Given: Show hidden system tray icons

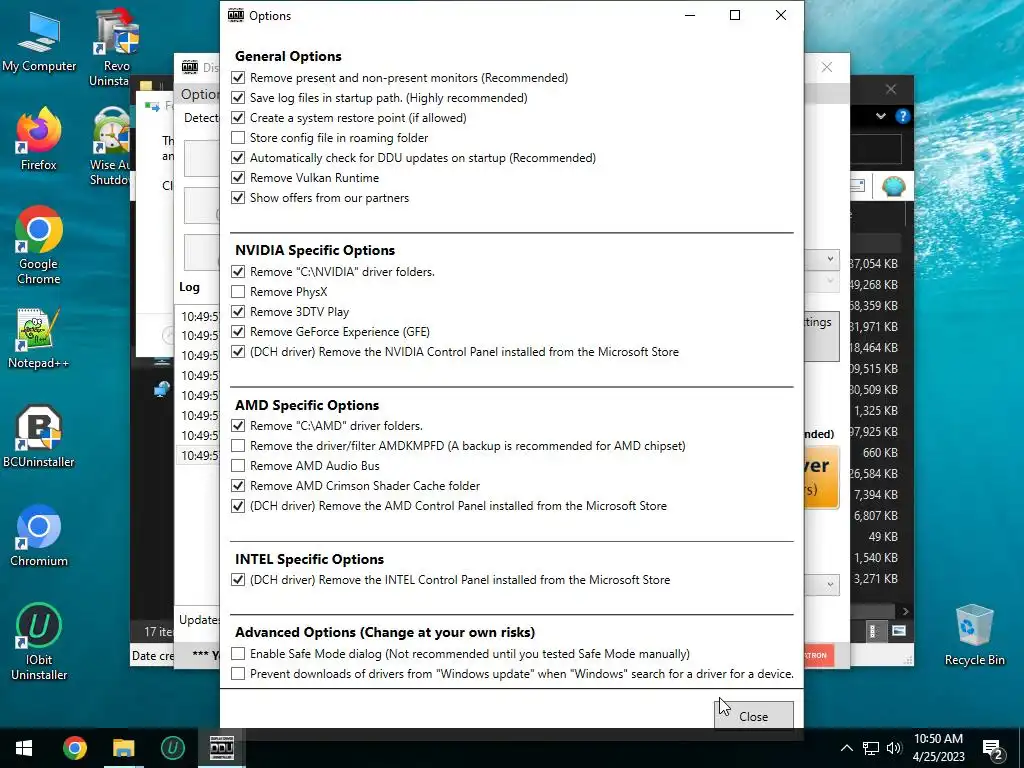Looking at the screenshot, I should [x=846, y=748].
